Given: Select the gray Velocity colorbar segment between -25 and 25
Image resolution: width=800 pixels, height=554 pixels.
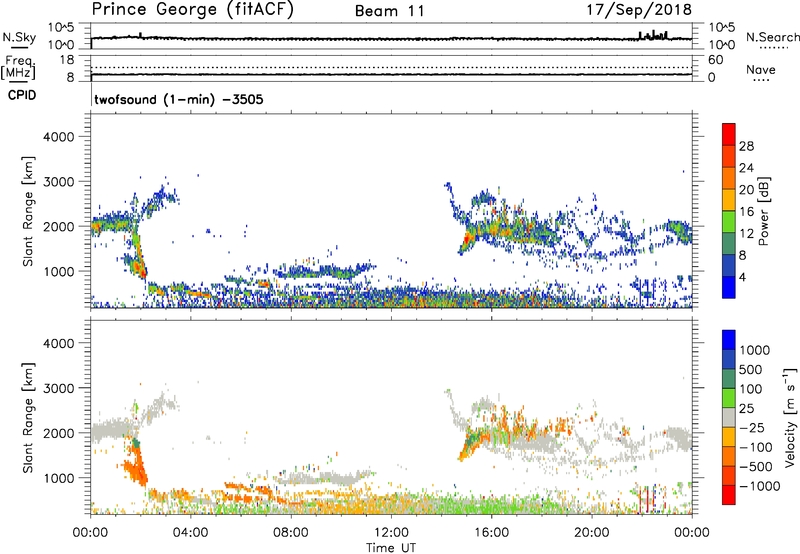Looking at the screenshot, I should point(729,417).
